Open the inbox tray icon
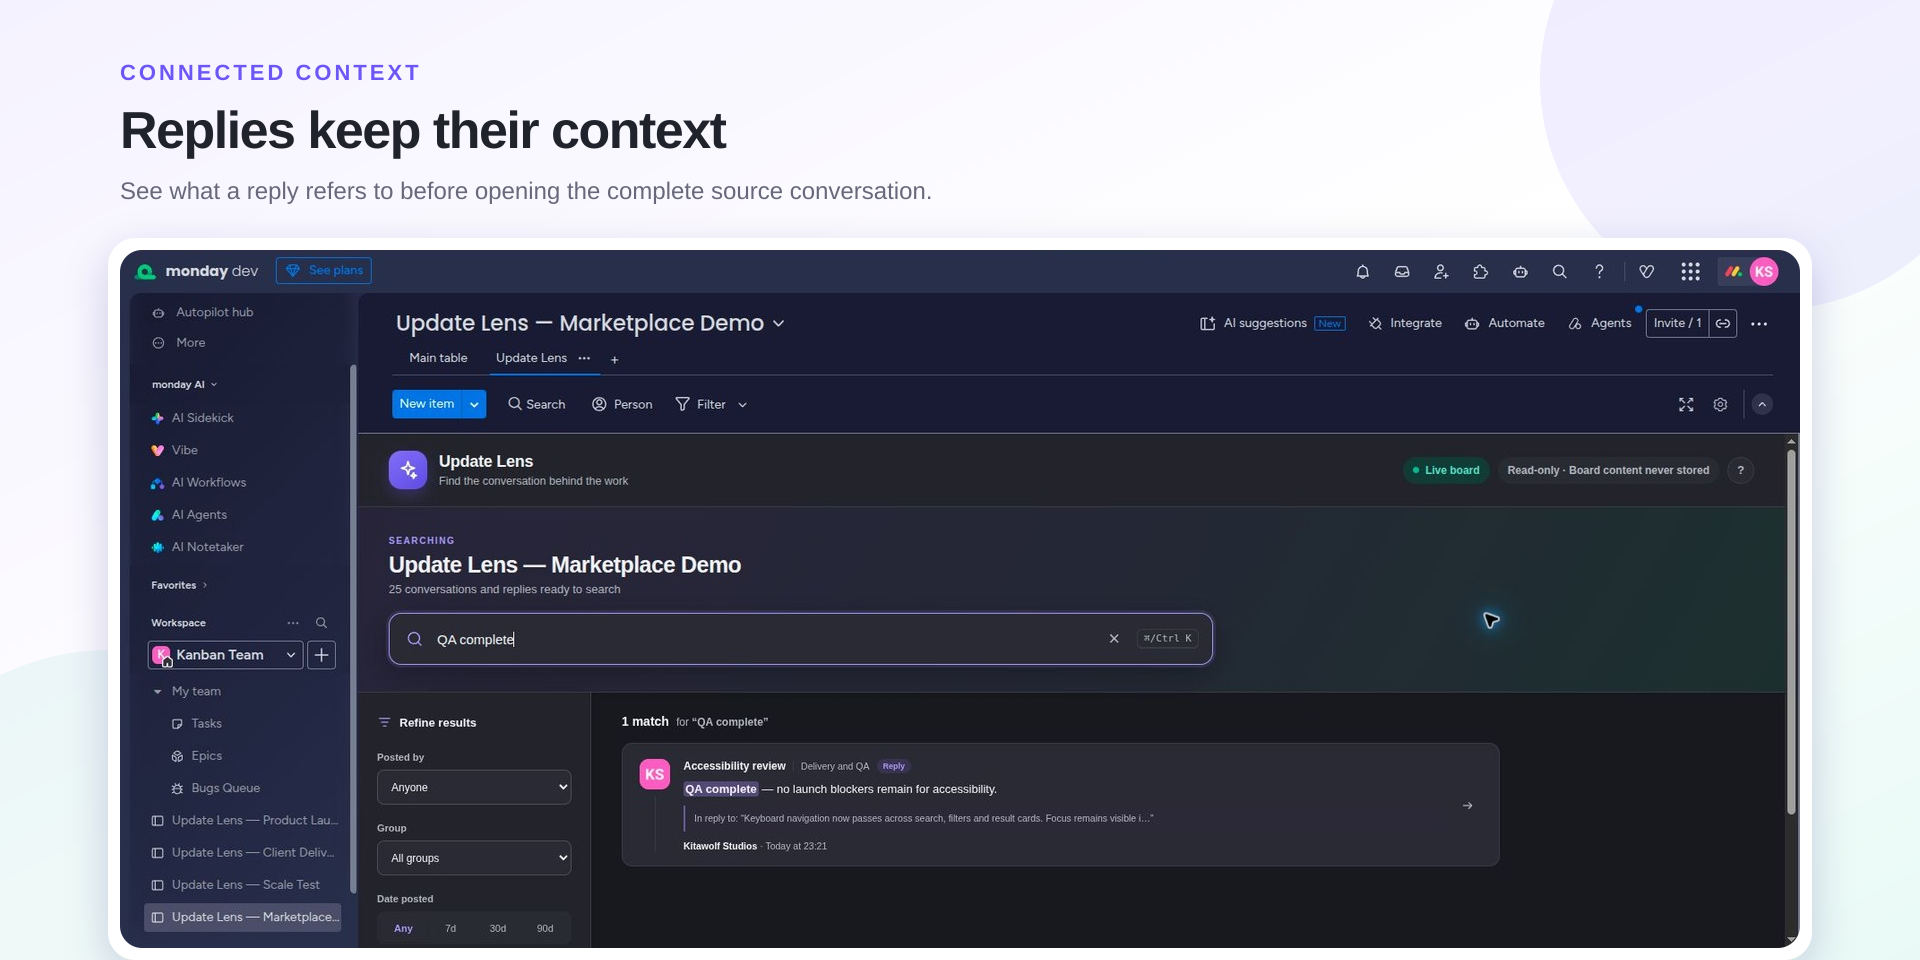The image size is (1920, 960). 1402,272
